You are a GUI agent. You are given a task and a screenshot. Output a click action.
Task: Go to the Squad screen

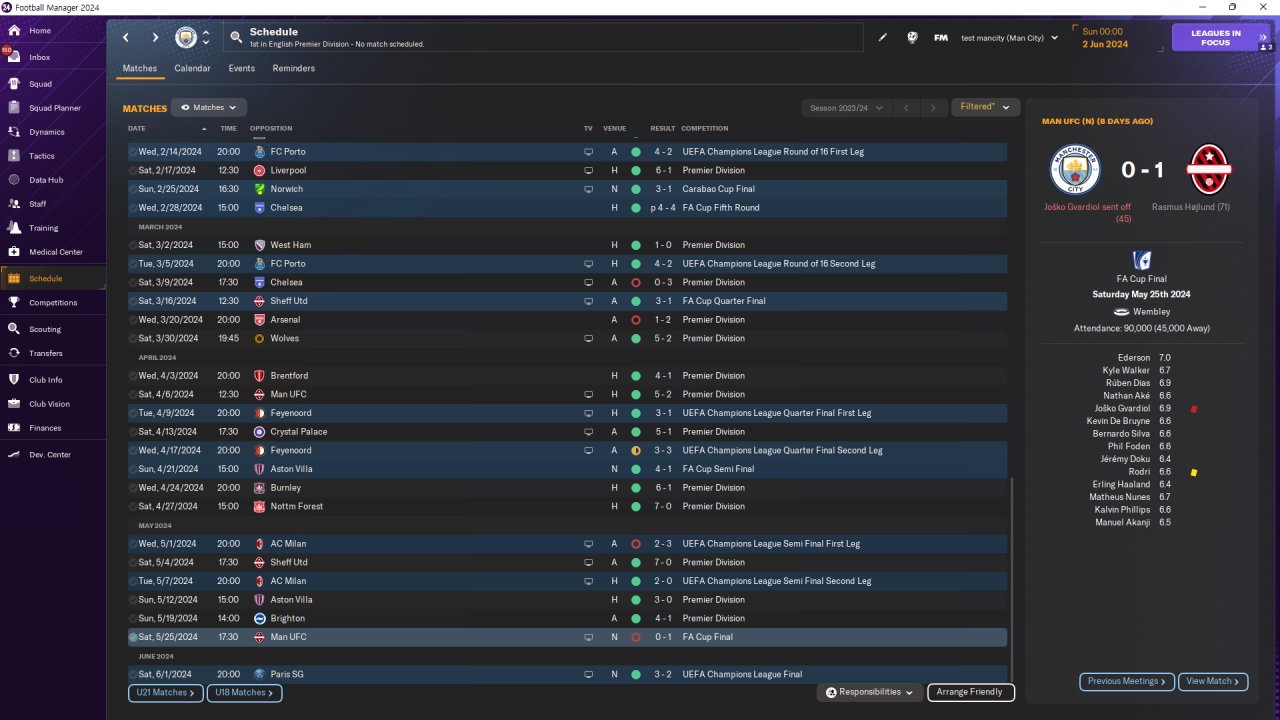coord(40,84)
